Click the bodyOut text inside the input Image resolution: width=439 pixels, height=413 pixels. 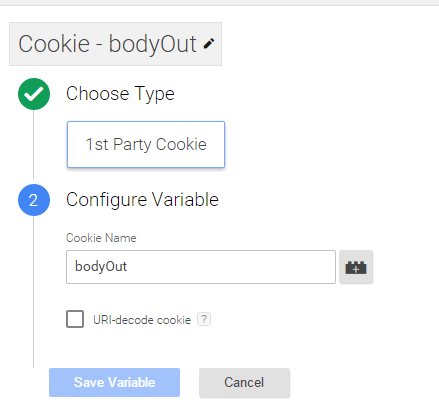click(101, 267)
